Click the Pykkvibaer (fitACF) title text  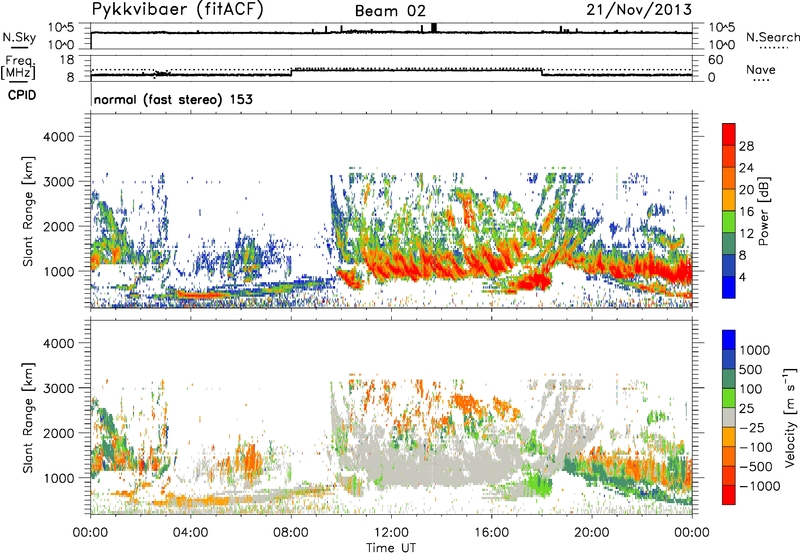[x=177, y=9]
